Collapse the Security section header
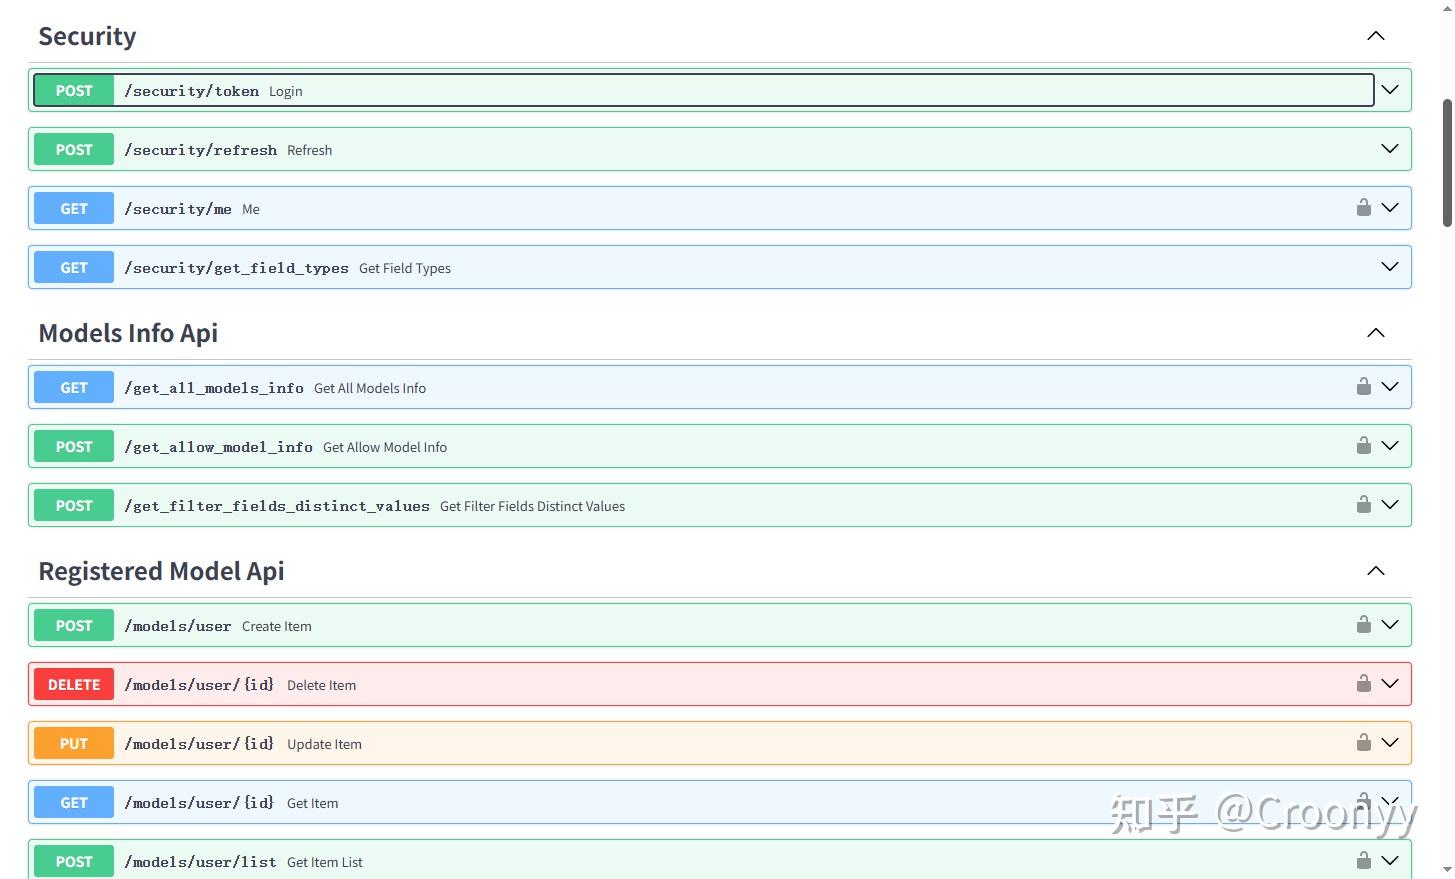1455x879 pixels. click(1375, 35)
